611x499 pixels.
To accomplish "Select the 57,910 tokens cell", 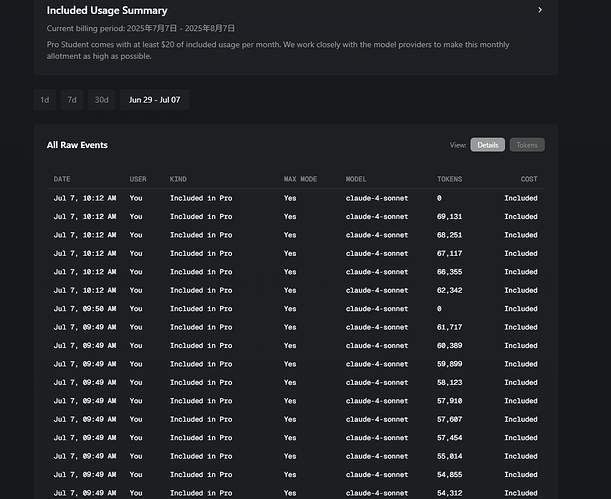I will point(449,401).
